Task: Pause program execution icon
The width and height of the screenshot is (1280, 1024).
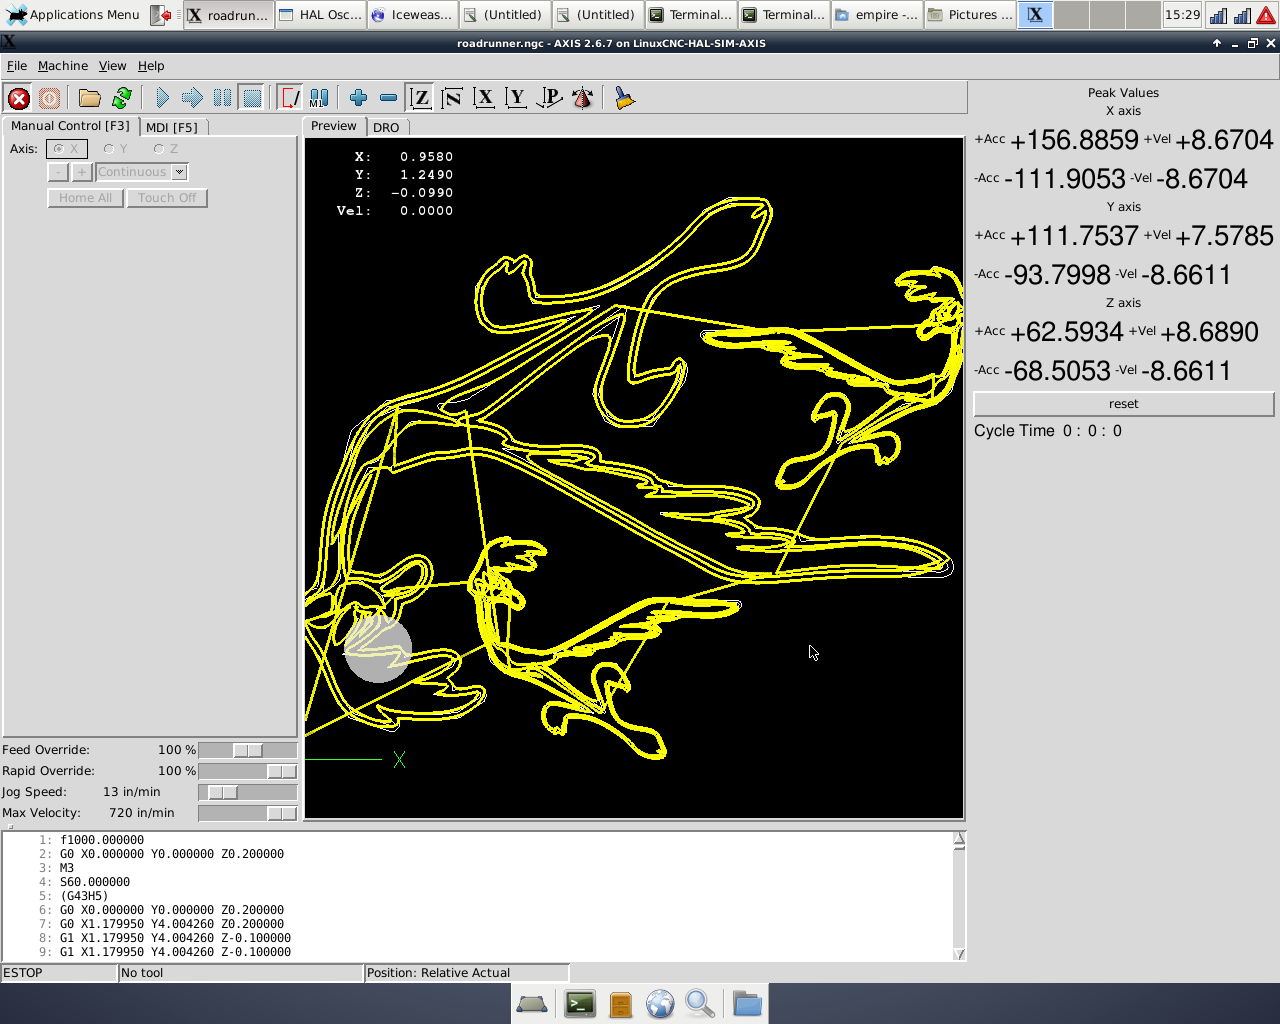Action: pos(222,98)
